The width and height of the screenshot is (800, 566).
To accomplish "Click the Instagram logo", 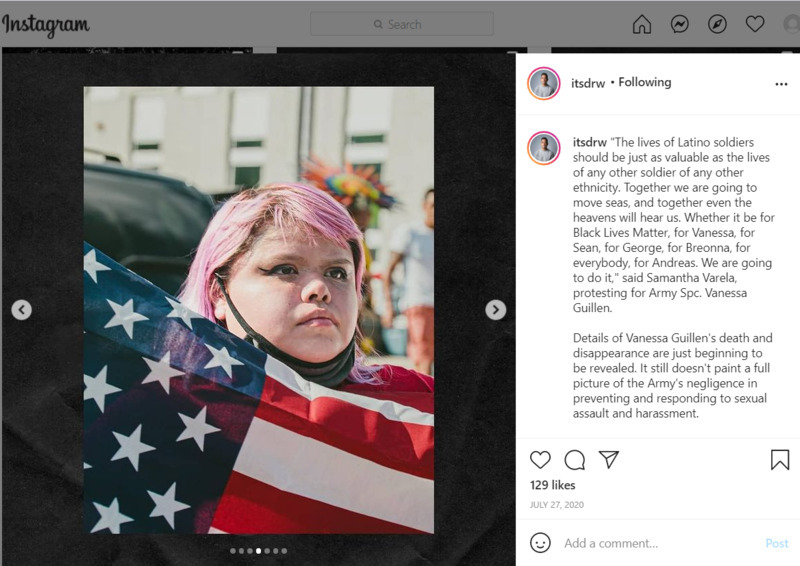I will (46, 25).
